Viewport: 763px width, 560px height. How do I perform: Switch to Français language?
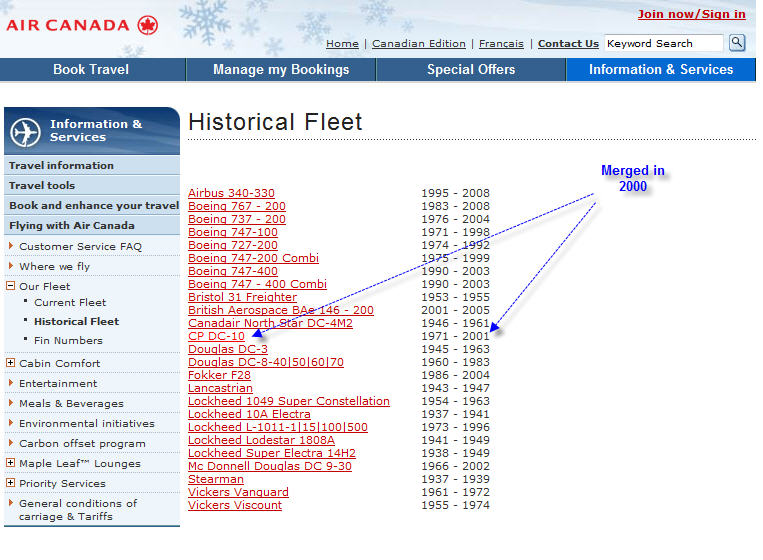pos(501,44)
